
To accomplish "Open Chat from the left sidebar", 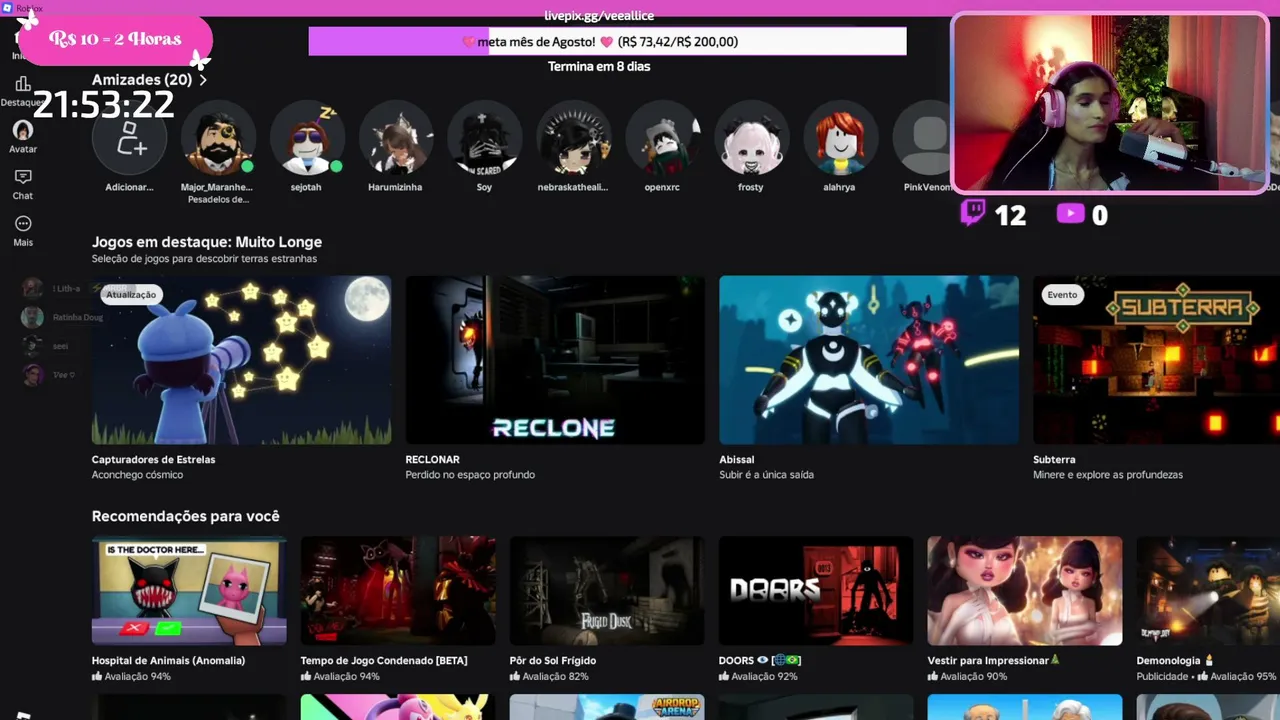I will tap(23, 177).
